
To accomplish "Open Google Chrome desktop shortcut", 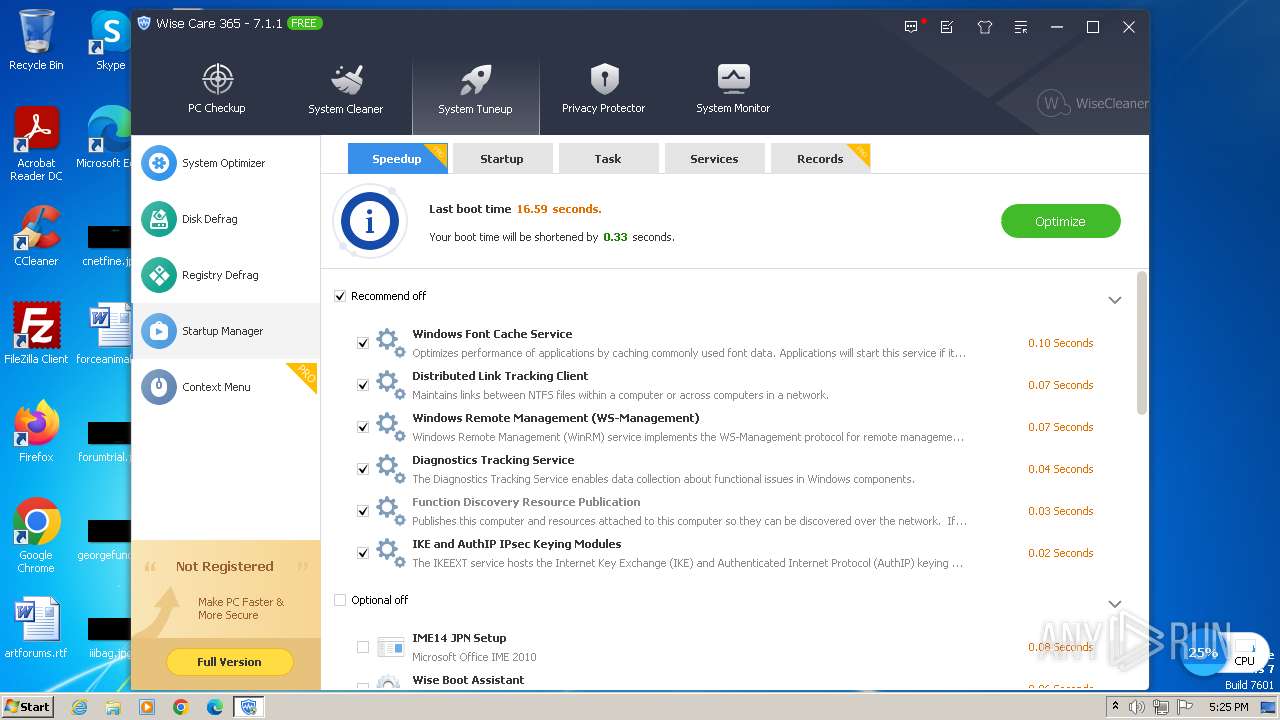I will (x=36, y=535).
